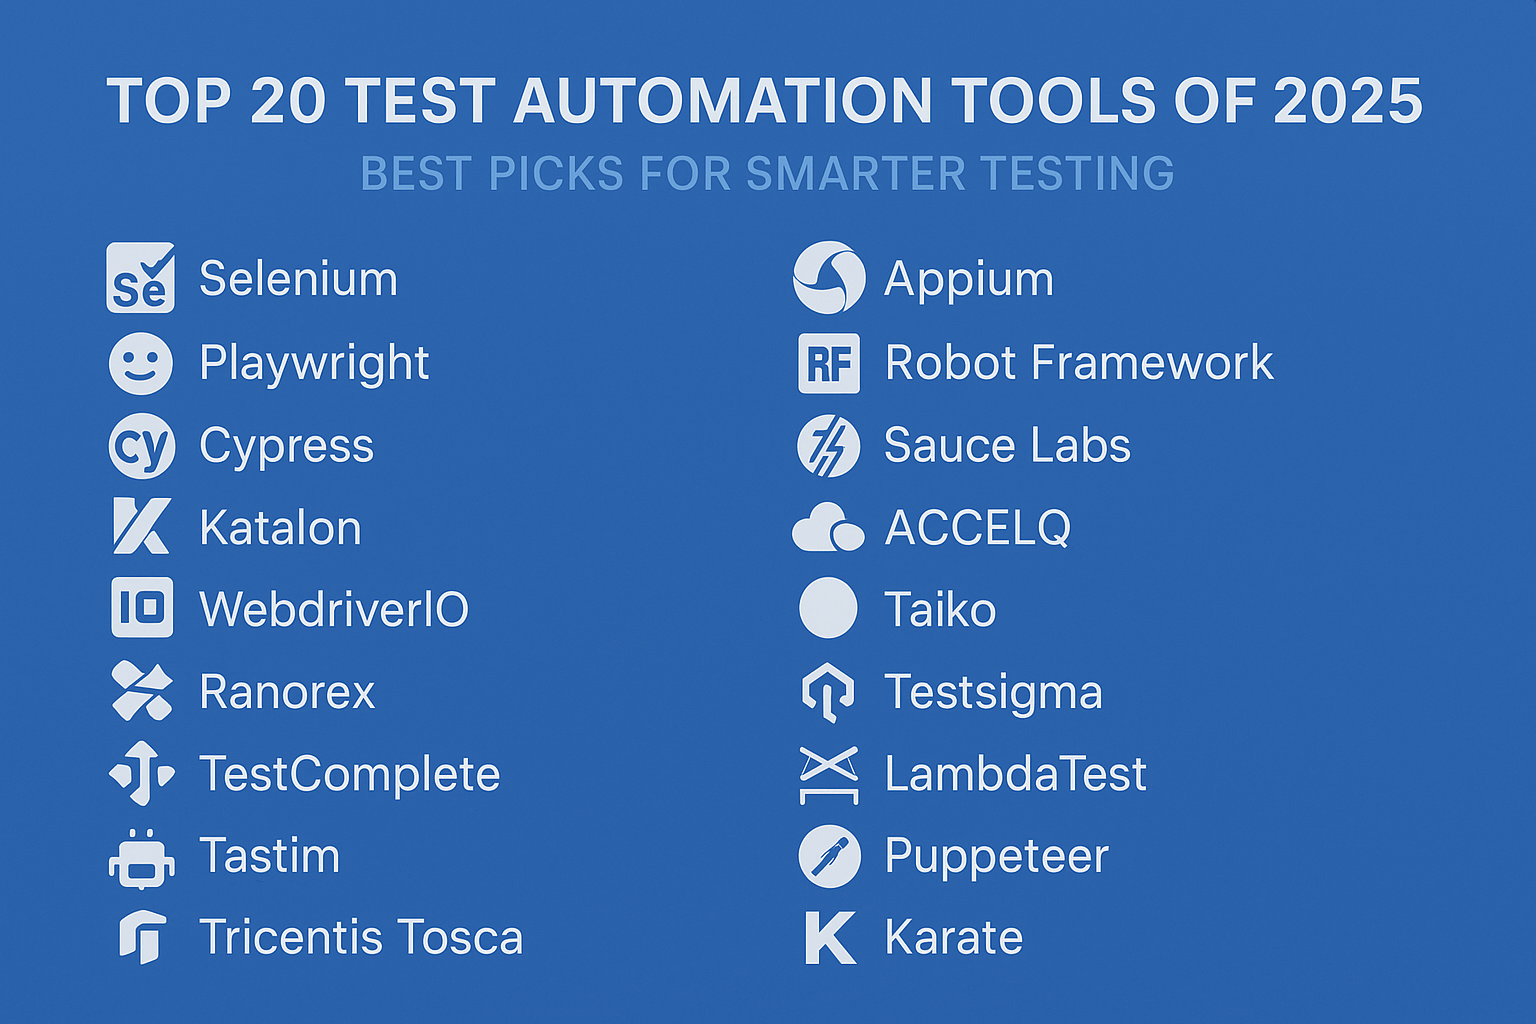Click the main title heading text
Image resolution: width=1536 pixels, height=1024 pixels.
click(765, 101)
